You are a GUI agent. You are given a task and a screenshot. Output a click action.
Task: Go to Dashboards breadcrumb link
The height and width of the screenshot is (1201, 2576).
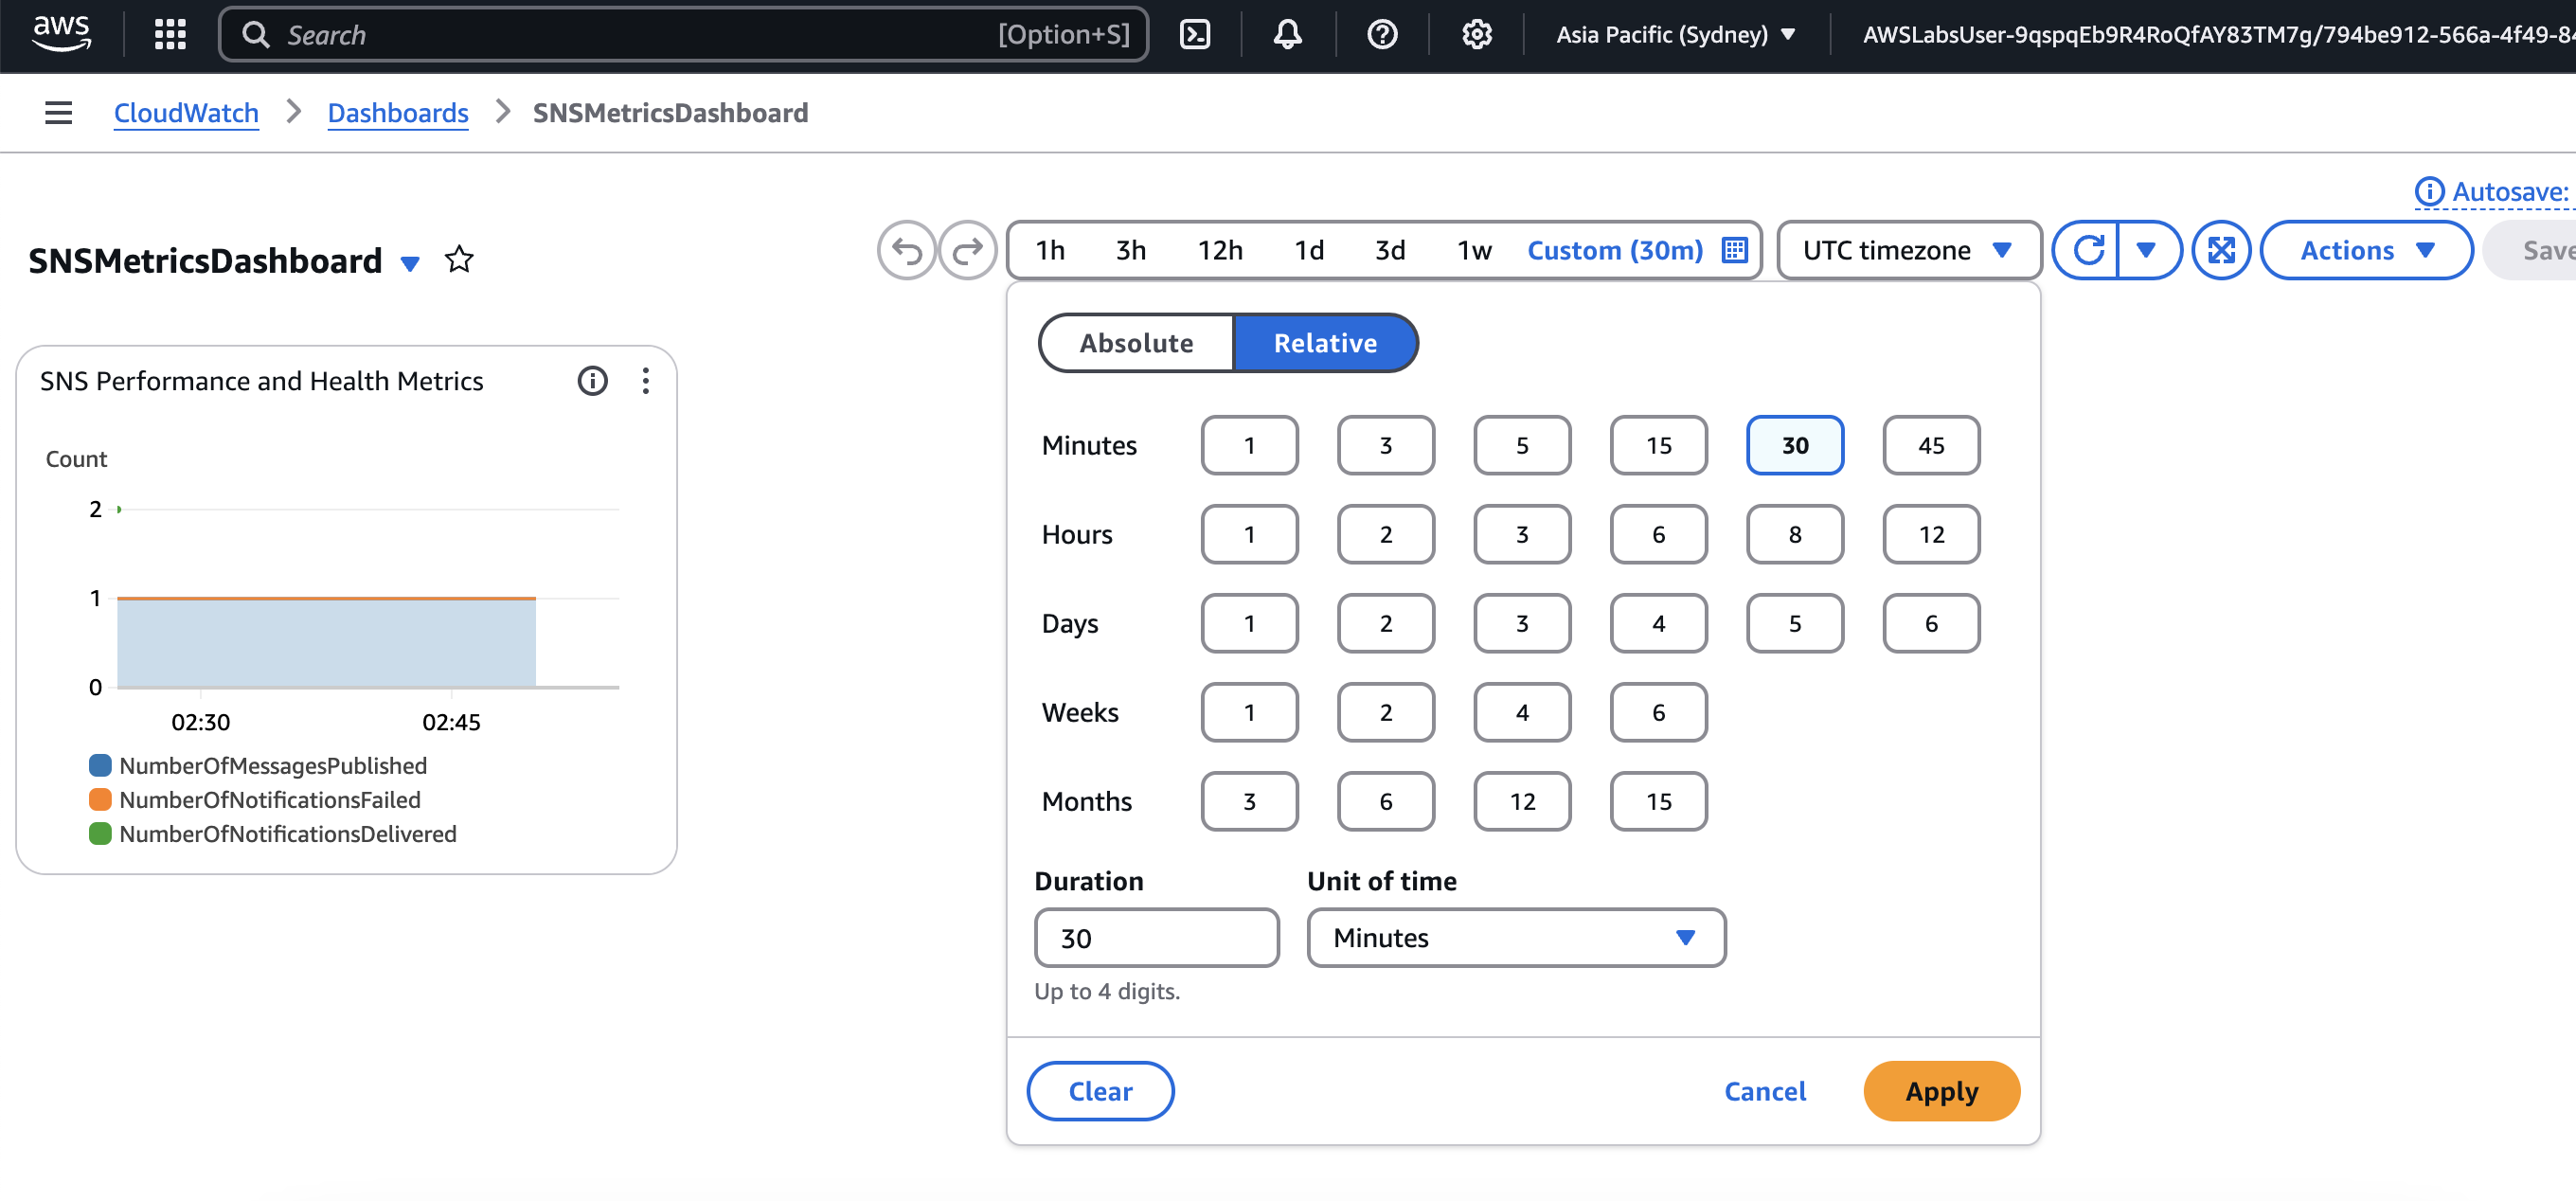[398, 113]
